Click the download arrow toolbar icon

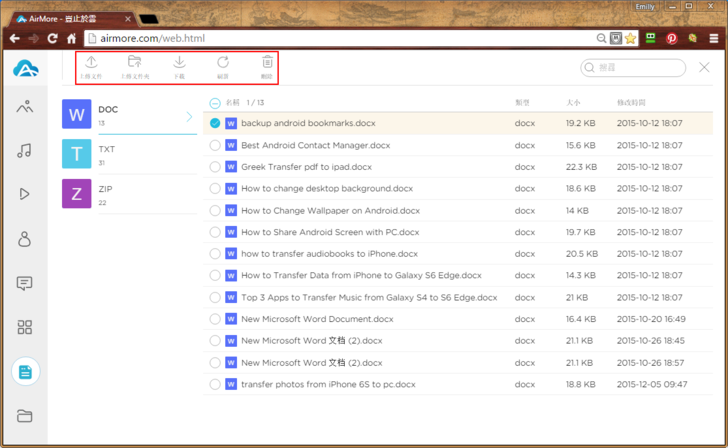click(x=180, y=65)
